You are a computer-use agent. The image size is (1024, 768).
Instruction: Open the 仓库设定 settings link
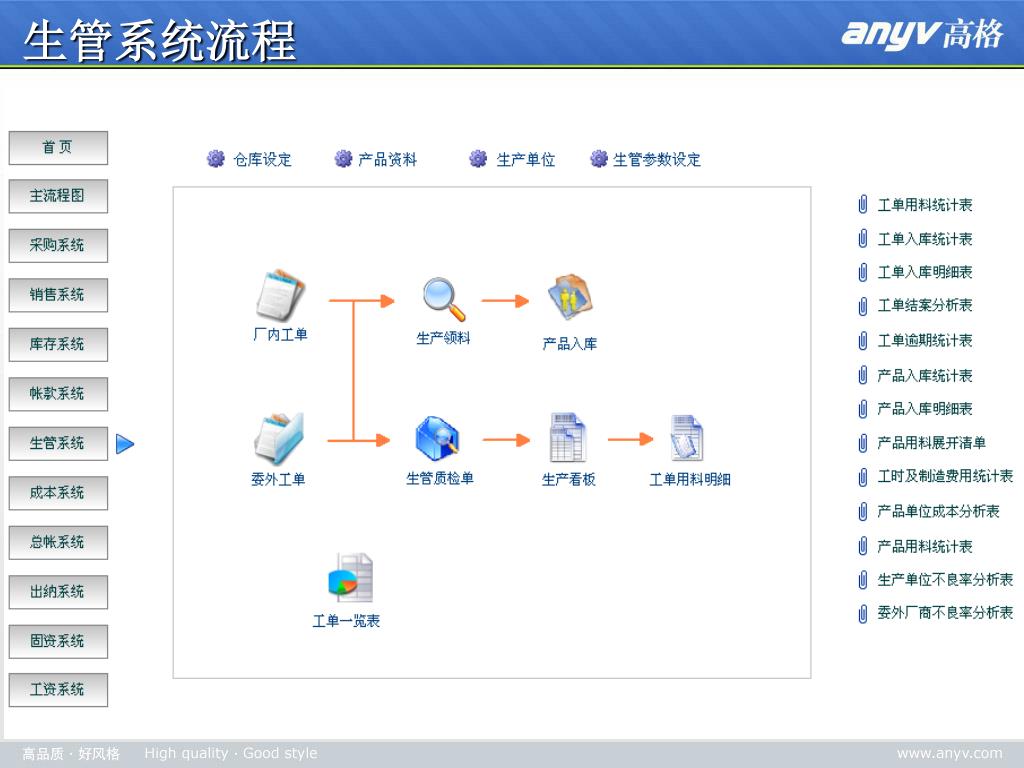click(263, 159)
